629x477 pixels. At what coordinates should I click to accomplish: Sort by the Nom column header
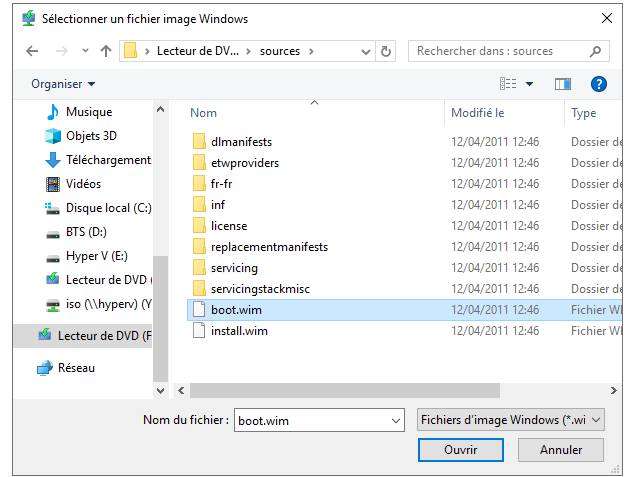click(x=204, y=113)
